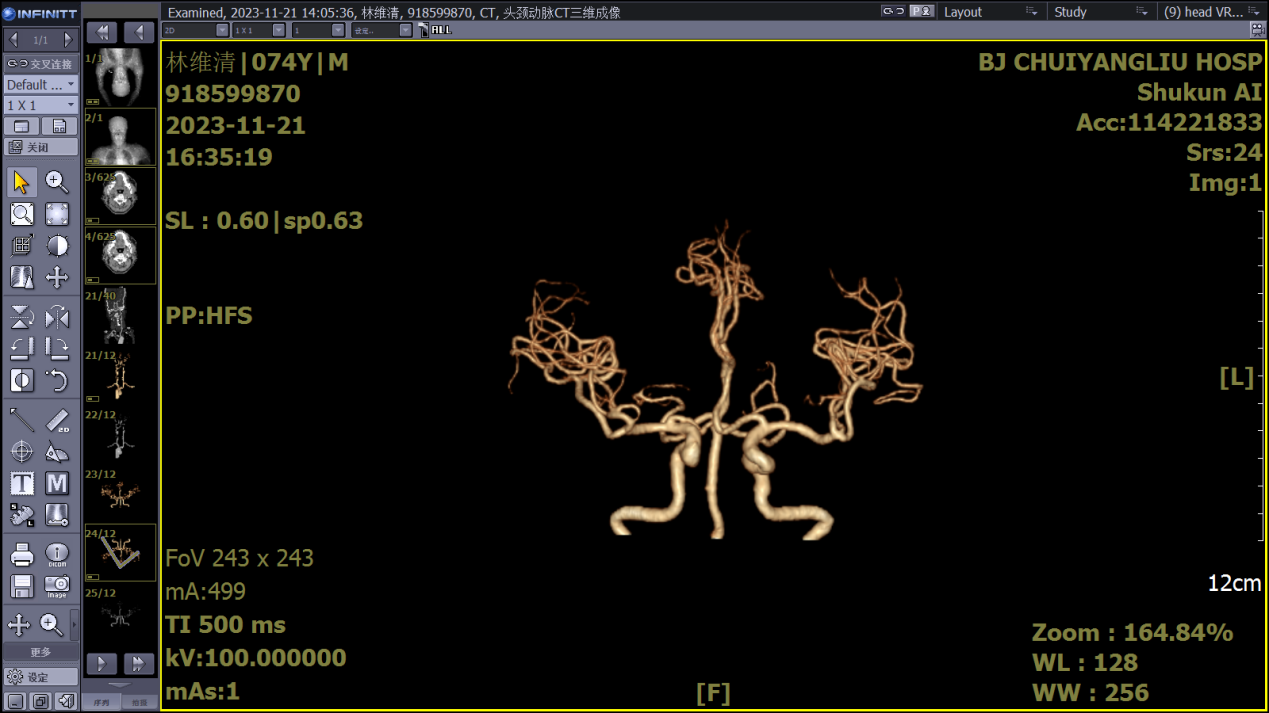
Task: Switch to the 序列 tab
Action: pyautogui.click(x=101, y=703)
